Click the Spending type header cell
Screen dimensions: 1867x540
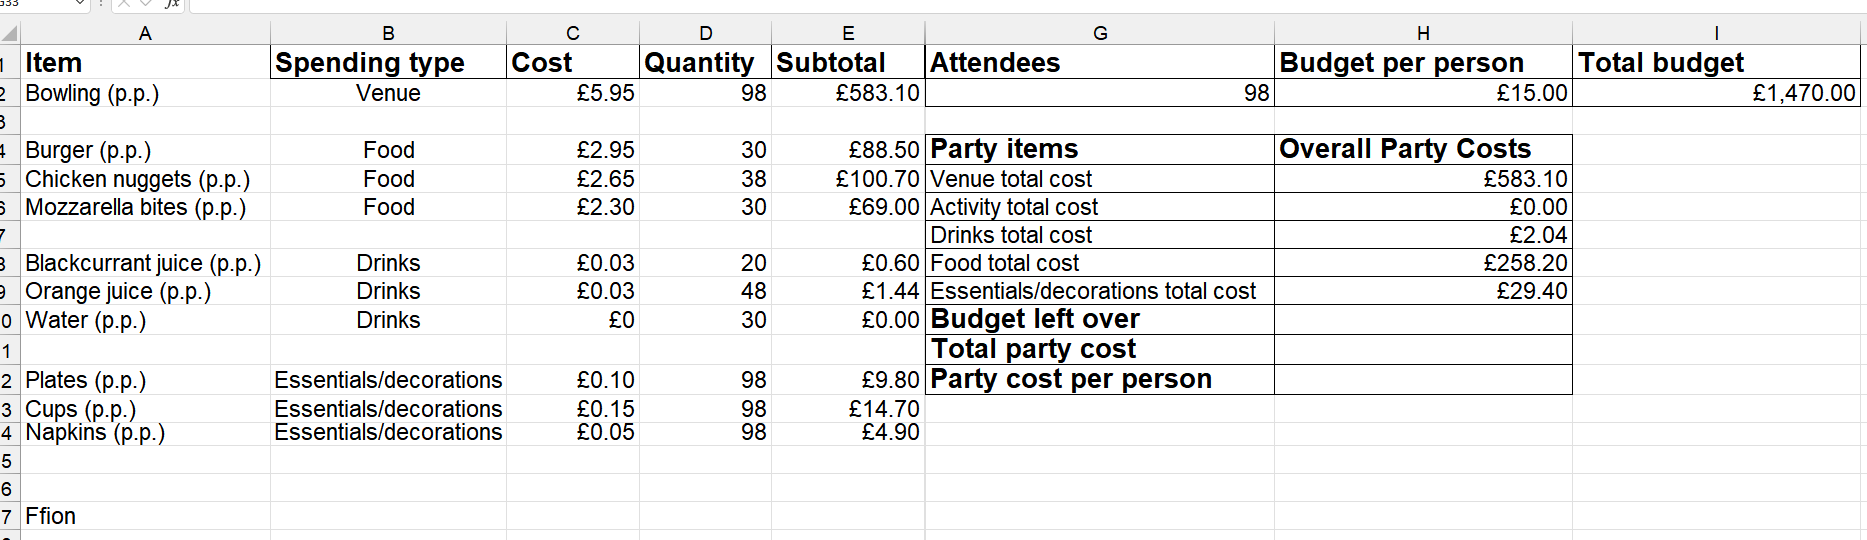[x=388, y=62]
